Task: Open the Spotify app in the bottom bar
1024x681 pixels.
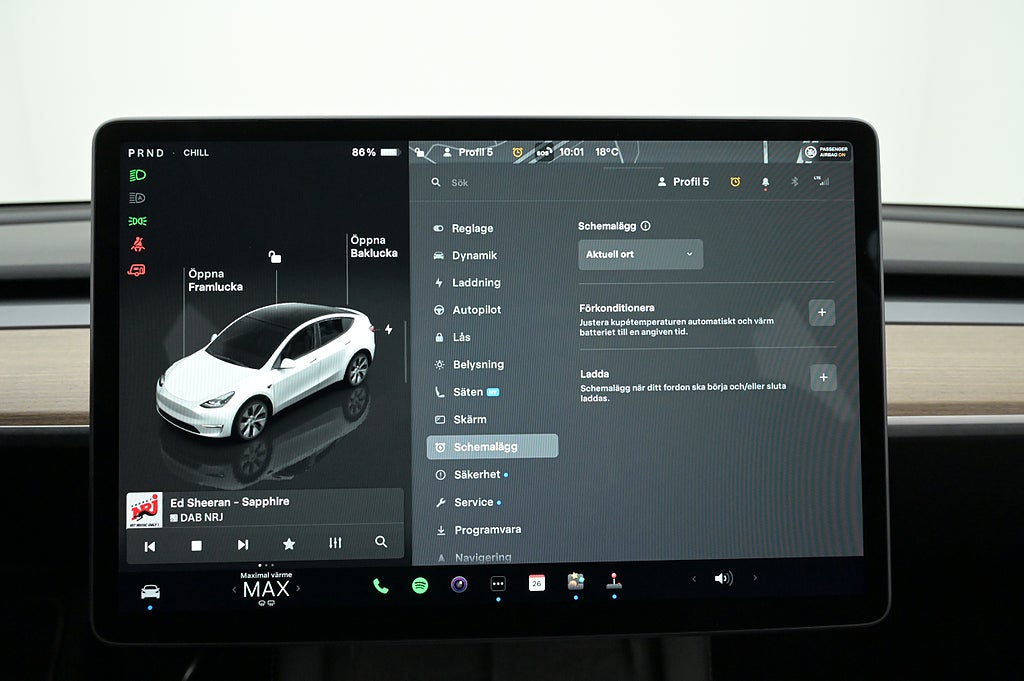Action: (420, 585)
